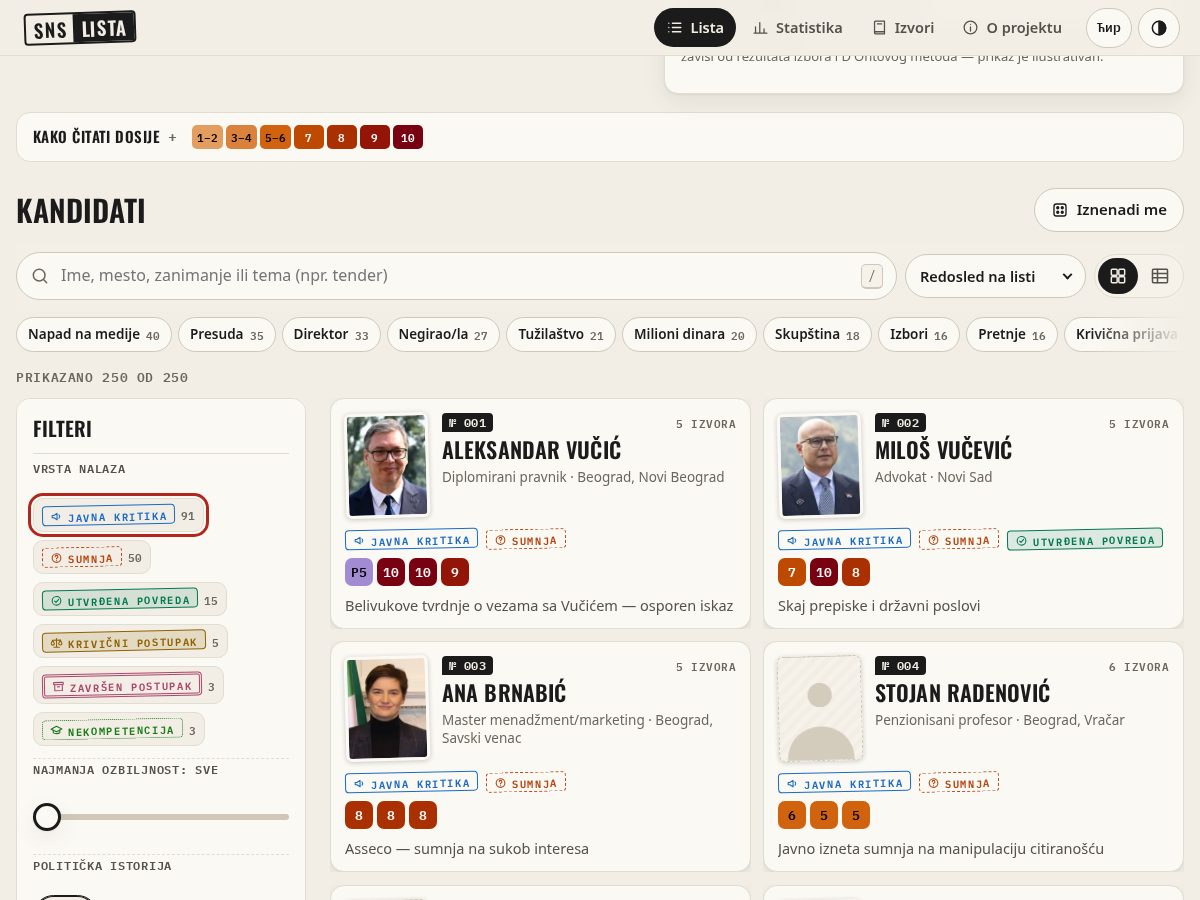The image size is (1200, 900).
Task: Toggle dark/light theme contrast icon
Action: (1159, 28)
